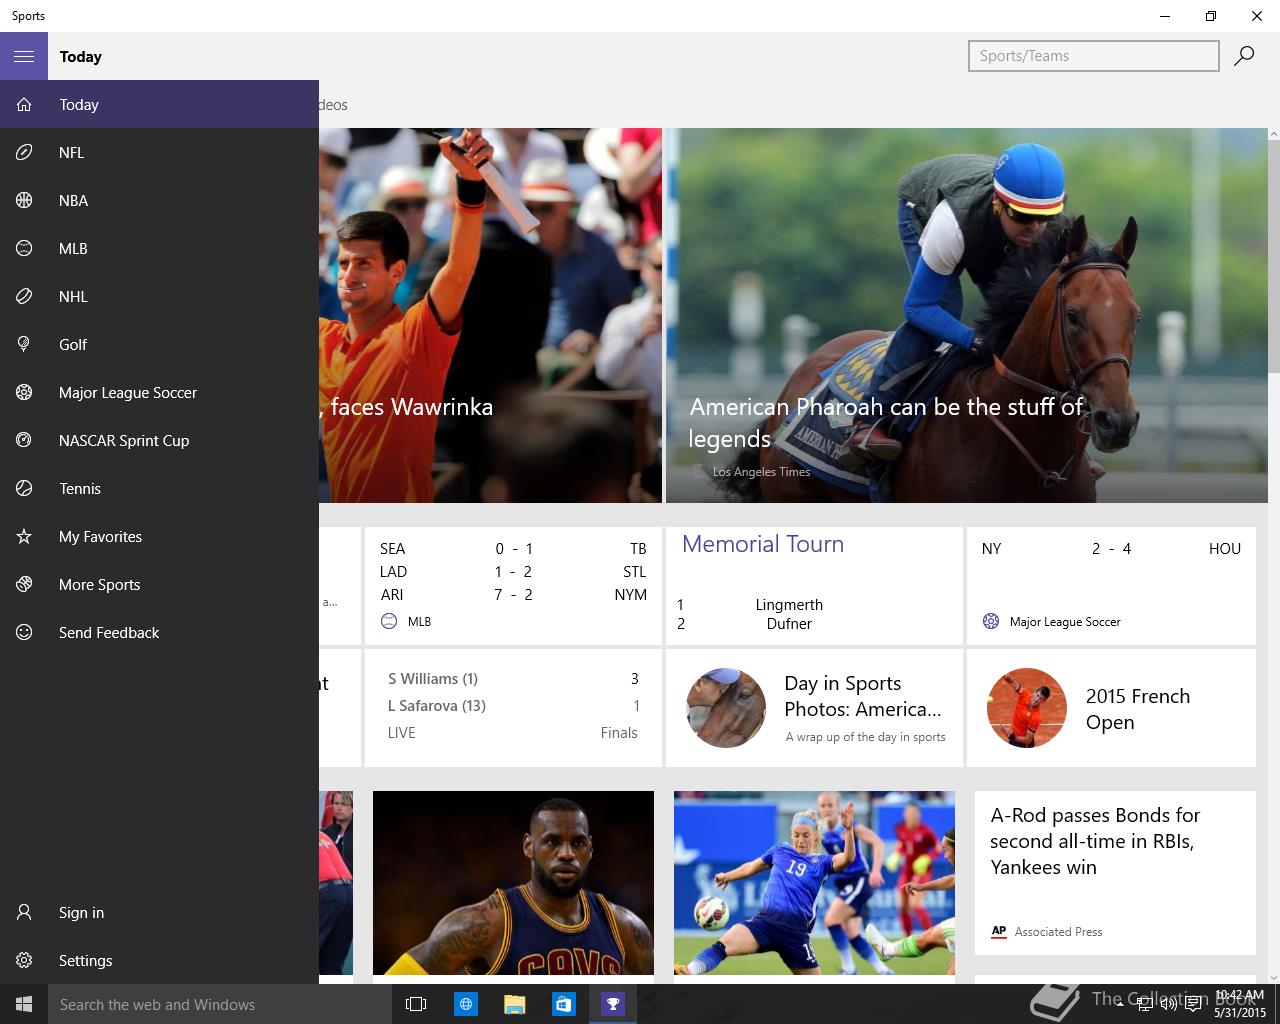
Task: Open More Sports label
Action: point(99,584)
